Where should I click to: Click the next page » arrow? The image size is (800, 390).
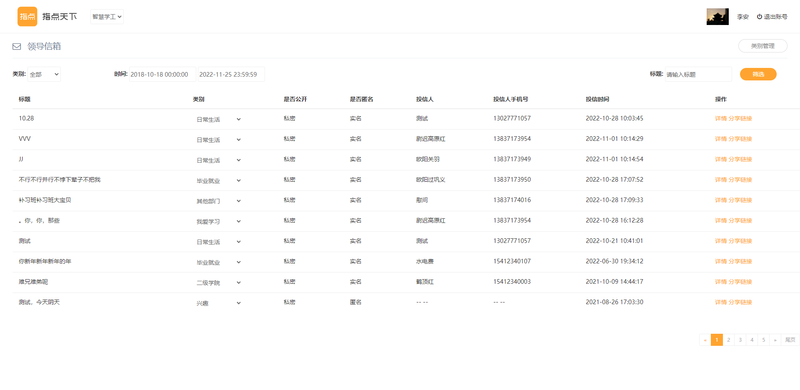(x=775, y=339)
